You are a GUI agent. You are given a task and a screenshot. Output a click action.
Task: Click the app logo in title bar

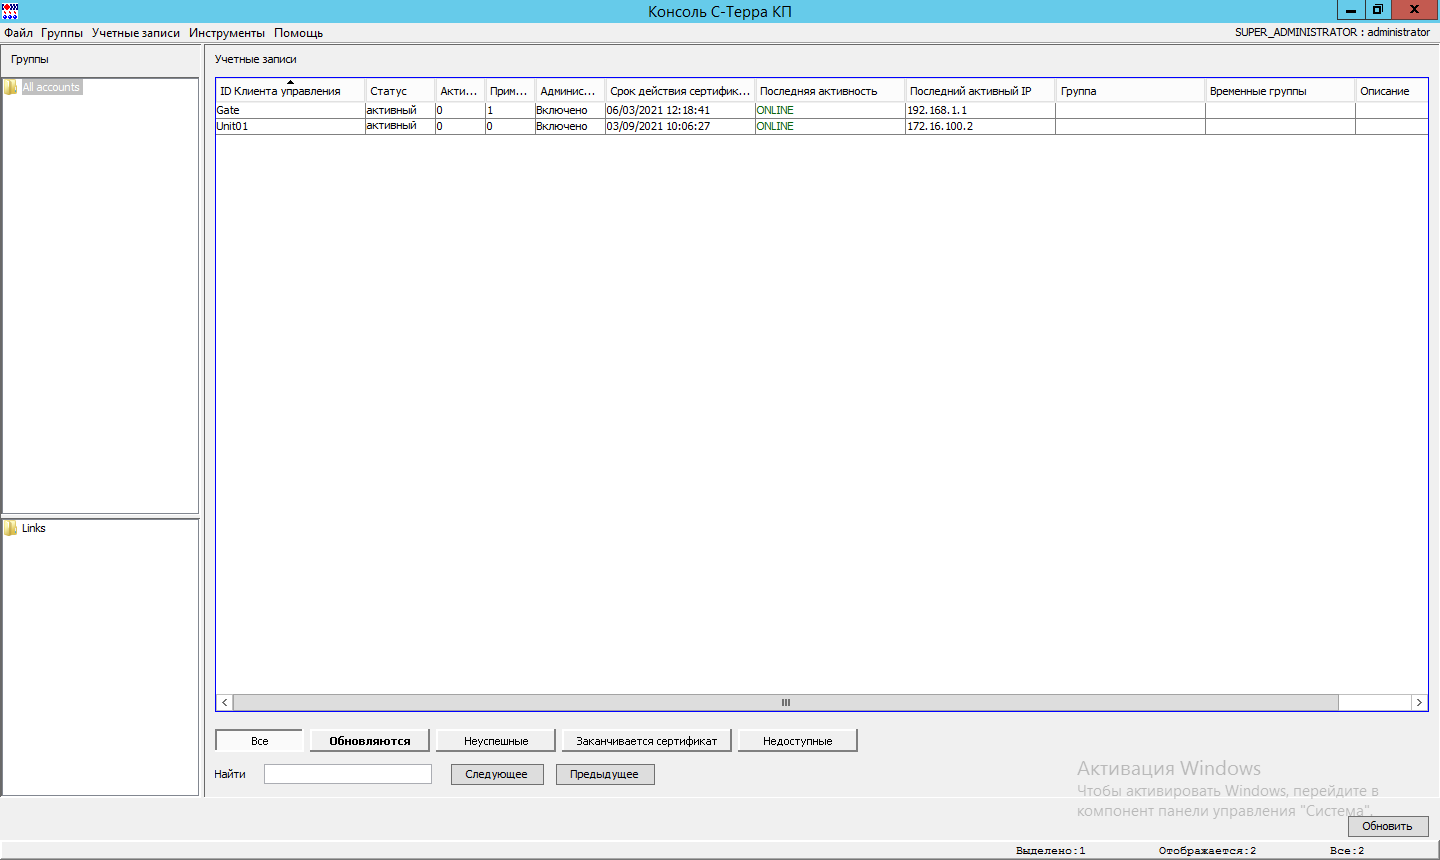pyautogui.click(x=10, y=11)
